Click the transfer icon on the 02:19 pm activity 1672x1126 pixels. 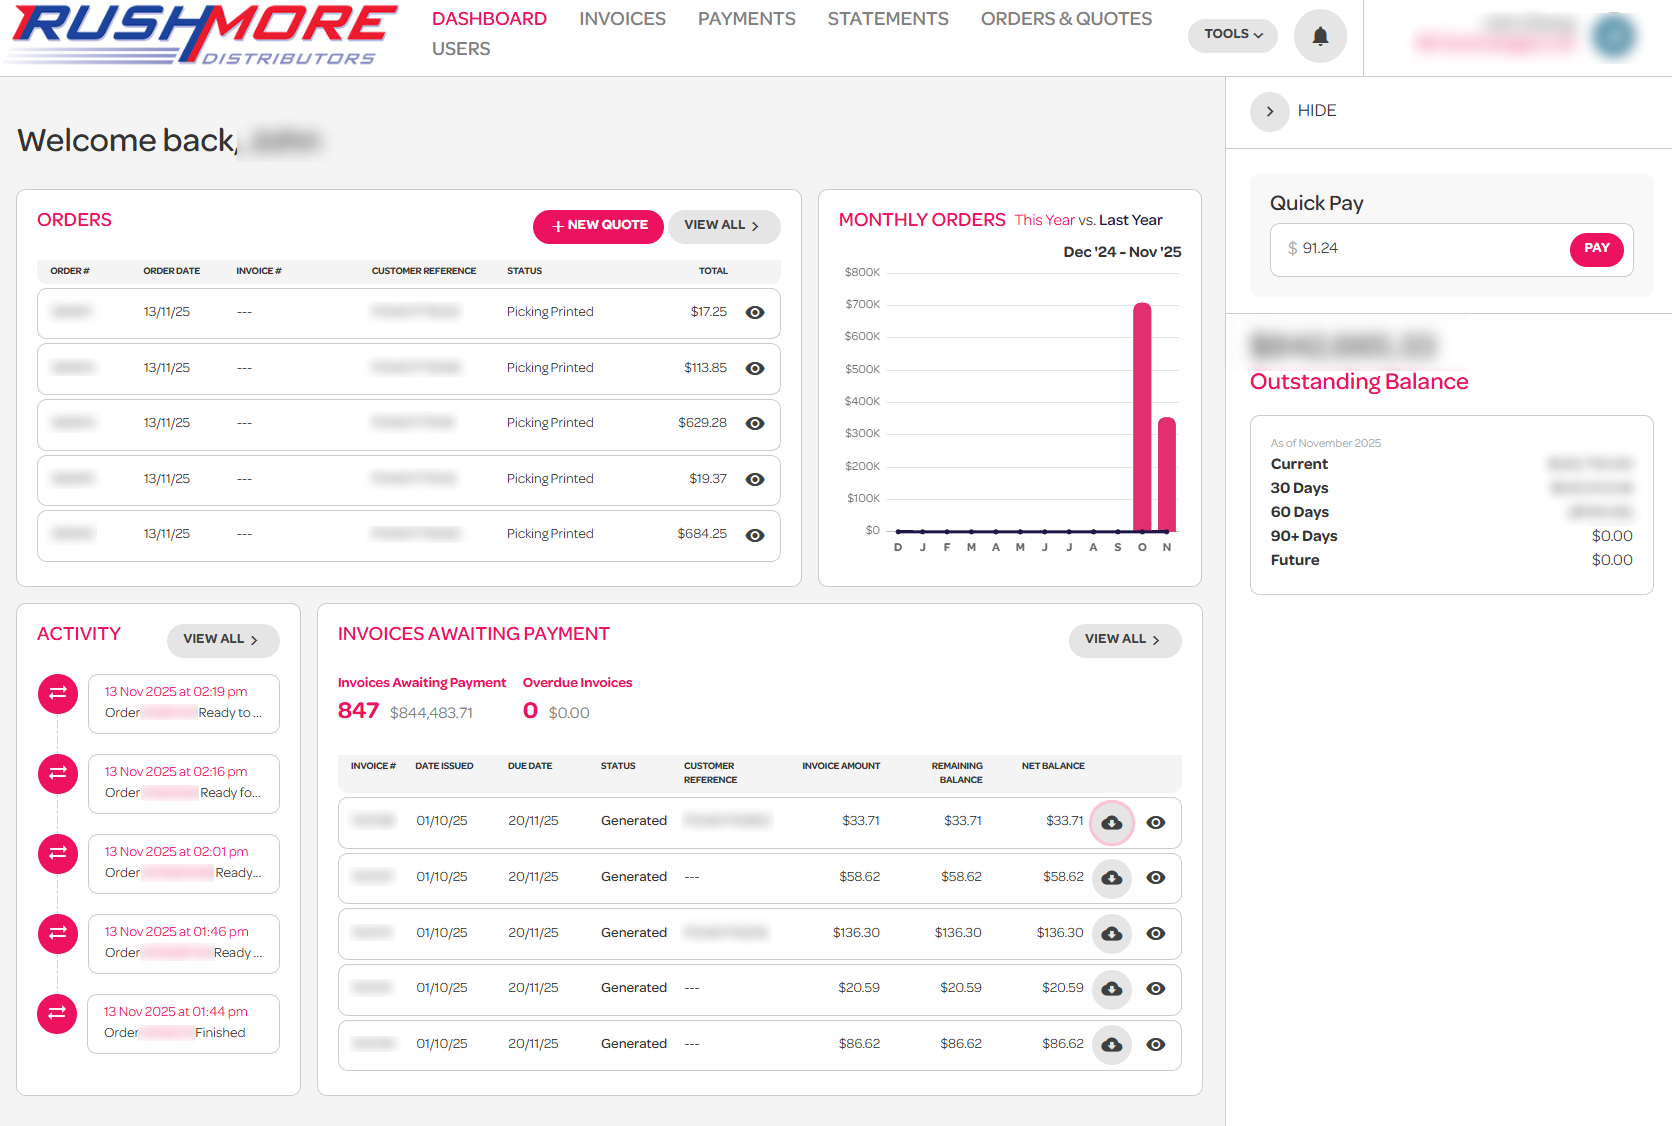pos(57,693)
